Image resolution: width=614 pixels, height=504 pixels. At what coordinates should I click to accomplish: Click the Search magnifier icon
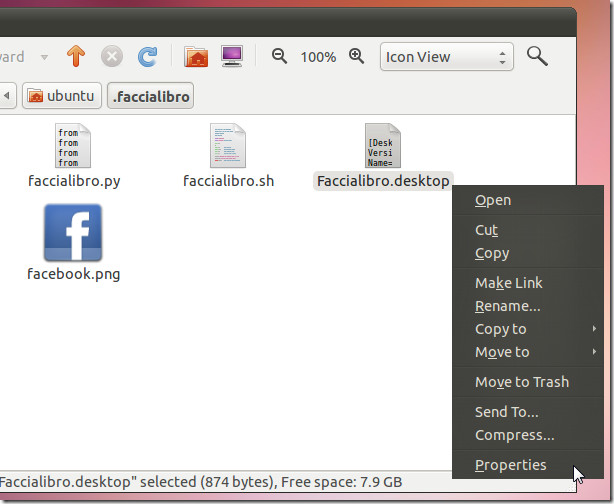coord(537,56)
